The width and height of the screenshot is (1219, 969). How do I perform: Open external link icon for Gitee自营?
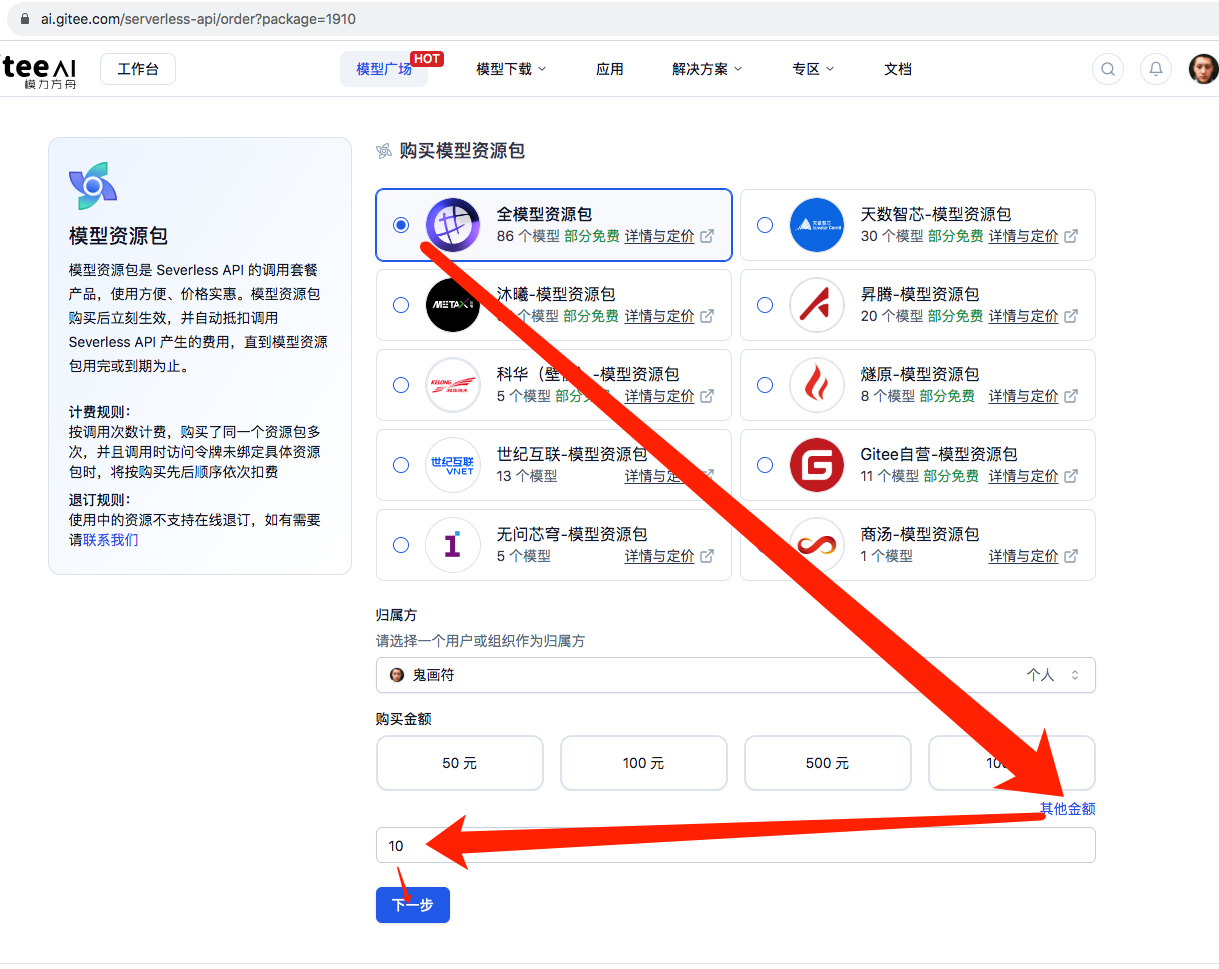pos(1071,476)
